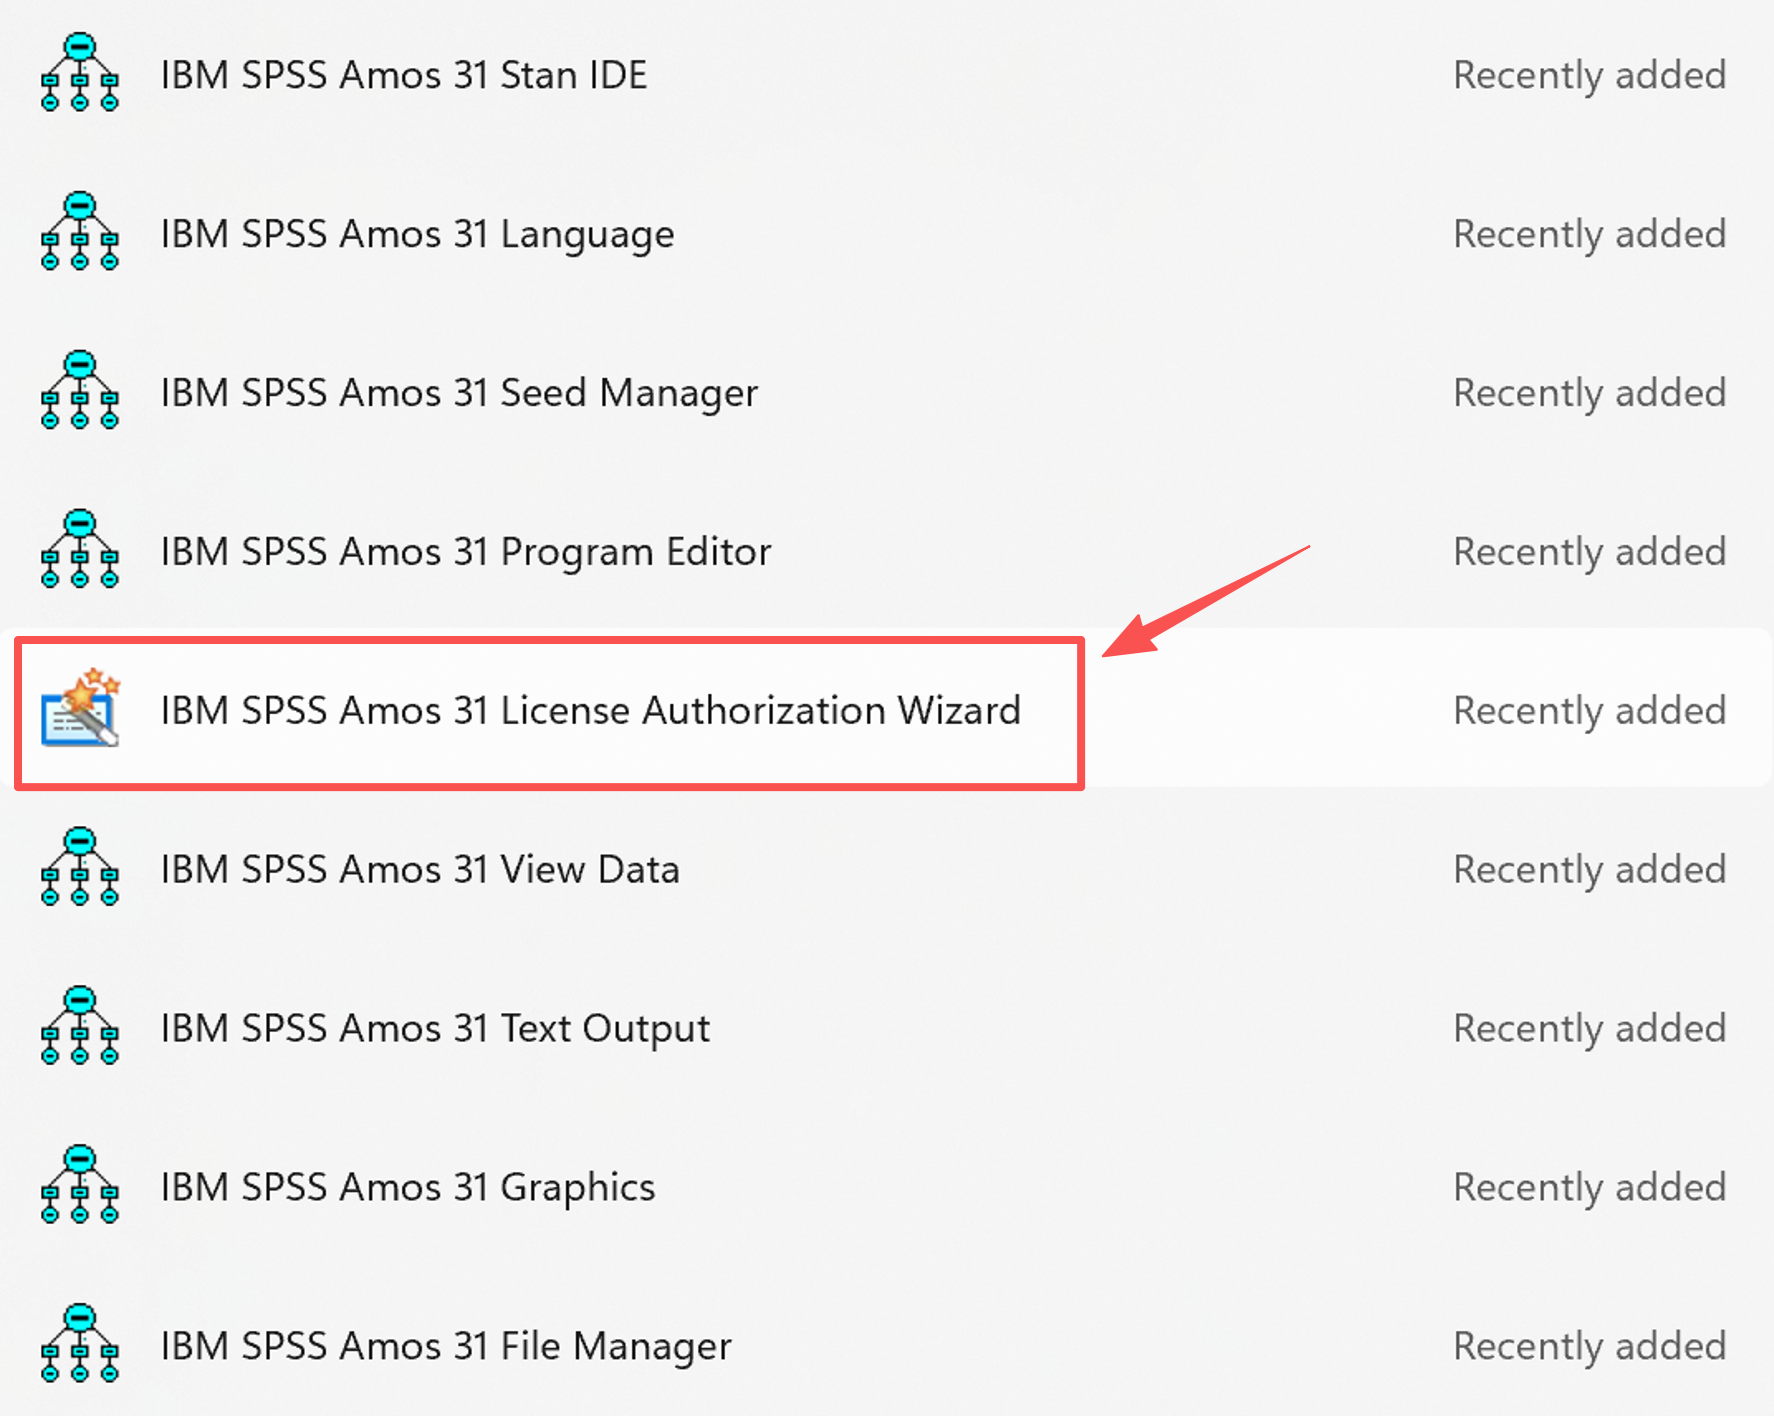Click 'Recently added' label beside View Data
Viewport: 1774px width, 1416px height.
(1590, 871)
